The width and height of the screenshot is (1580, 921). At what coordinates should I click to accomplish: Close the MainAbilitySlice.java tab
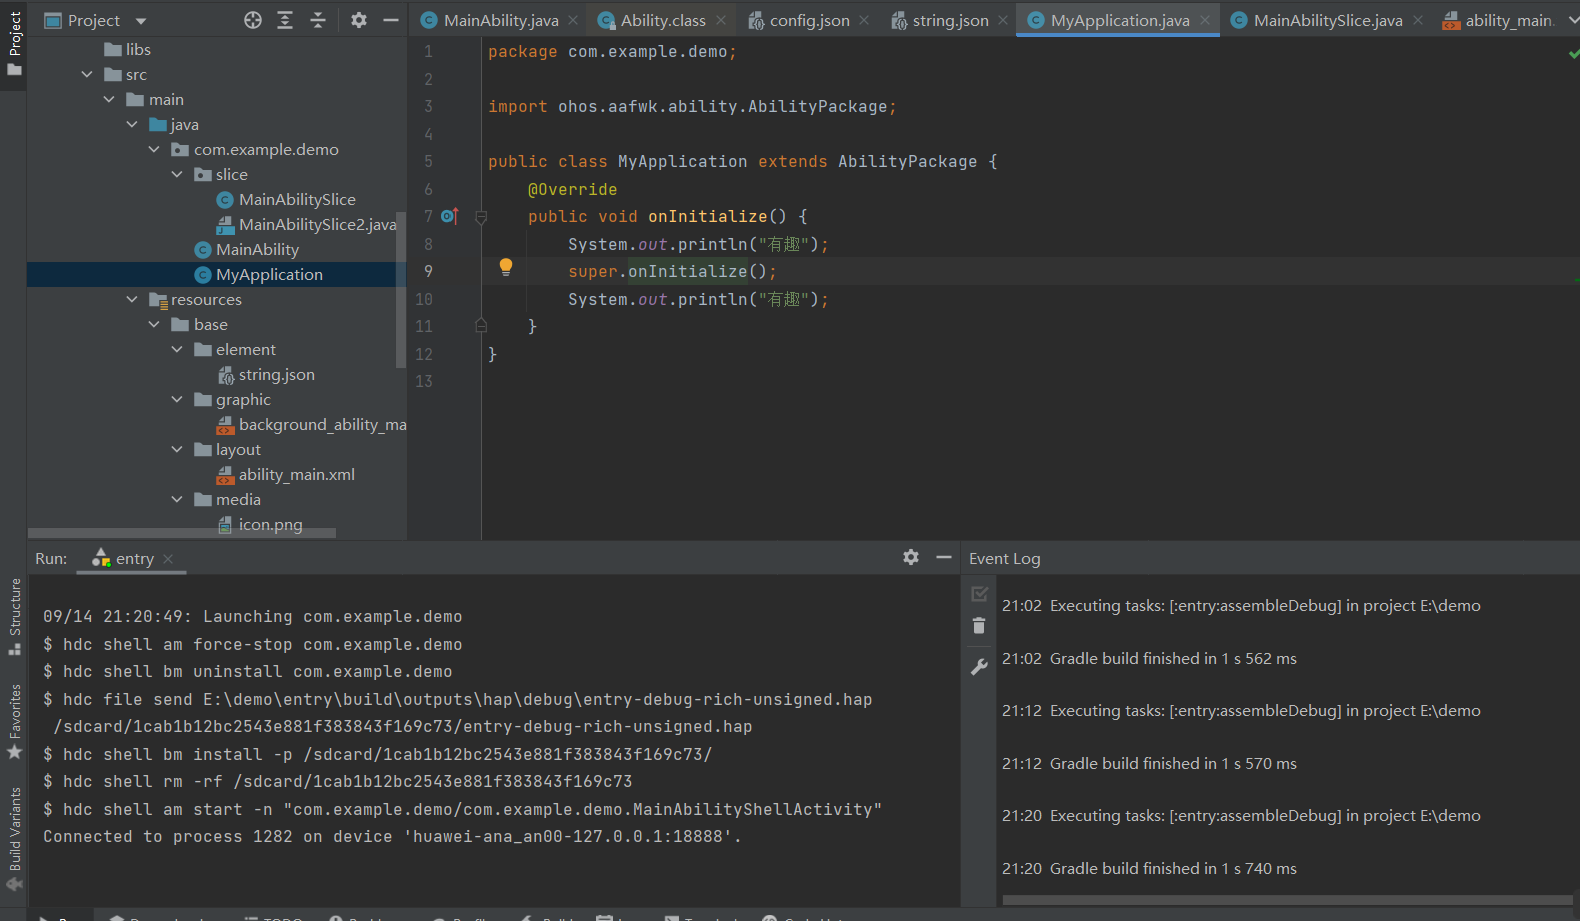[1418, 20]
